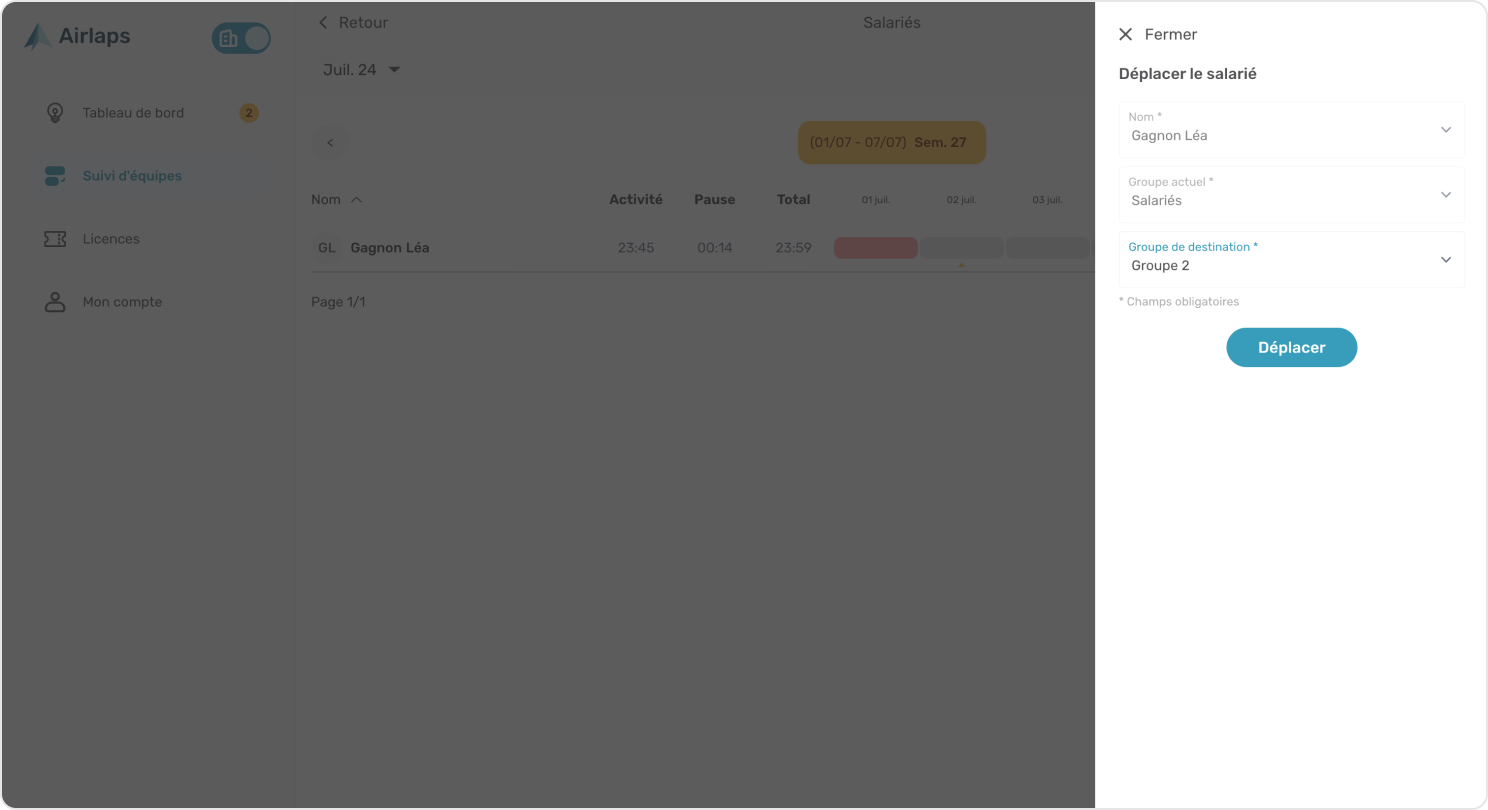Click the 00:14 pause value
This screenshot has height=810, width=1488.
(x=715, y=248)
